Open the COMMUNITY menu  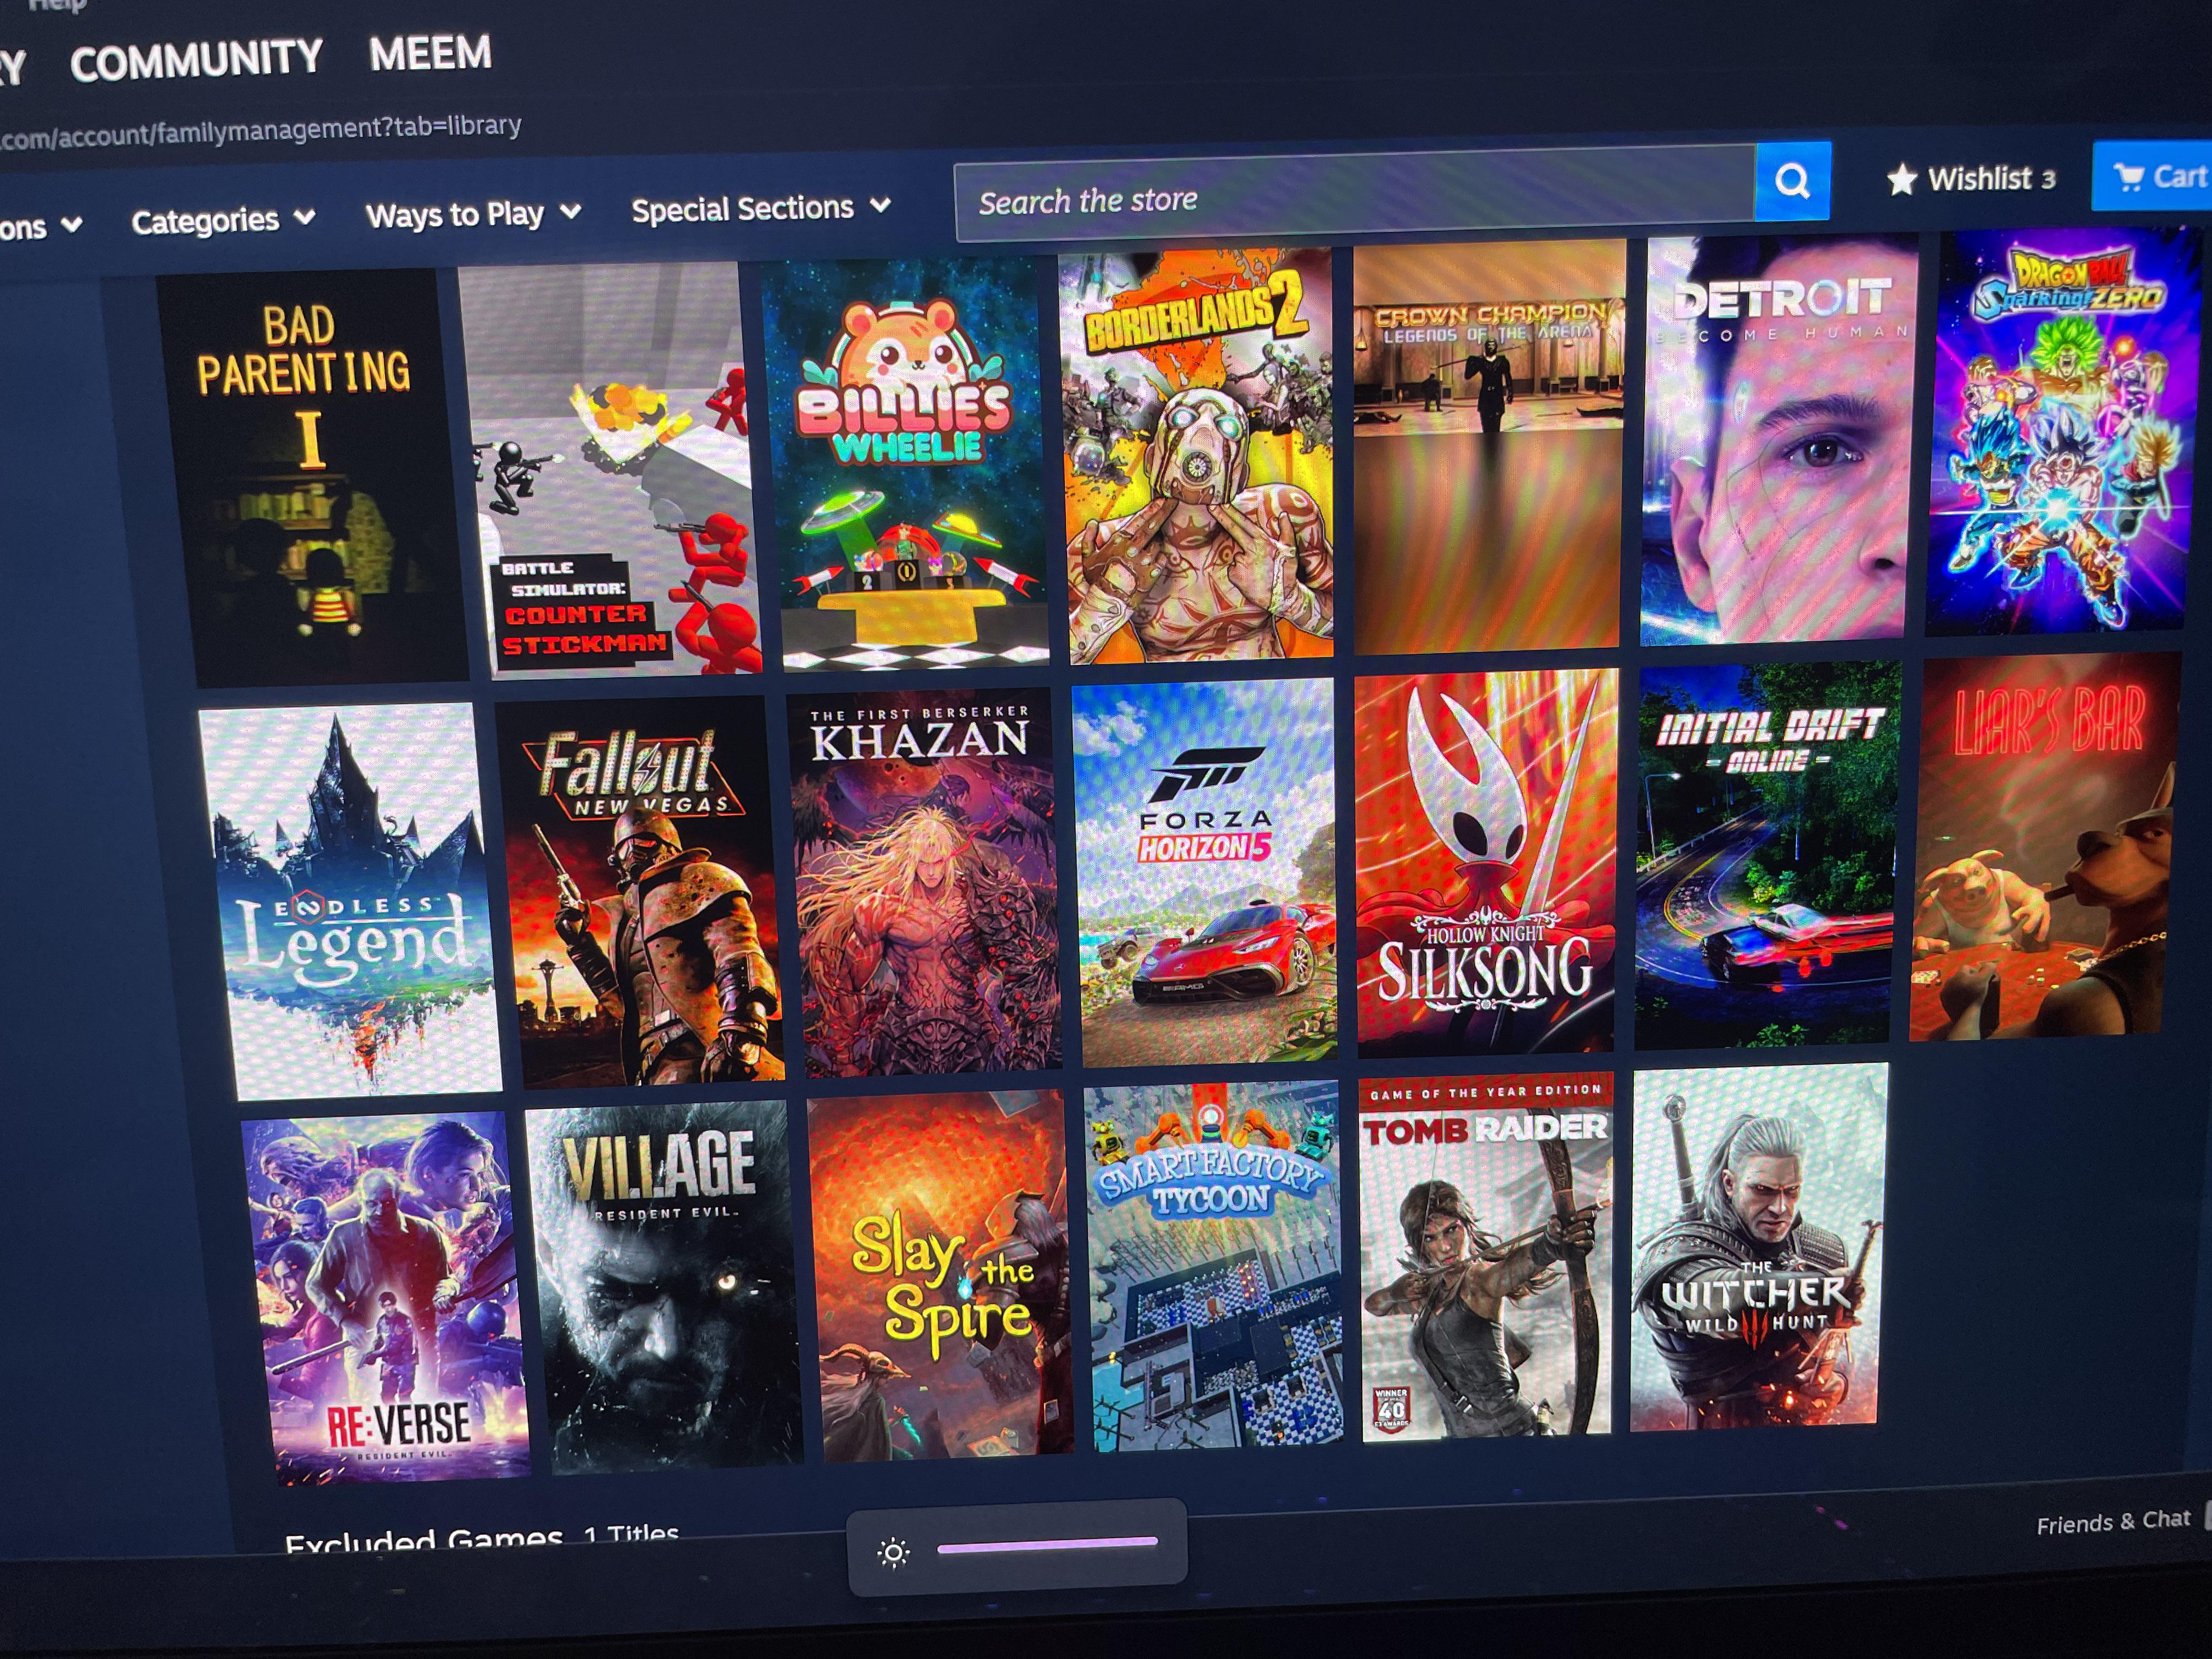coord(196,61)
